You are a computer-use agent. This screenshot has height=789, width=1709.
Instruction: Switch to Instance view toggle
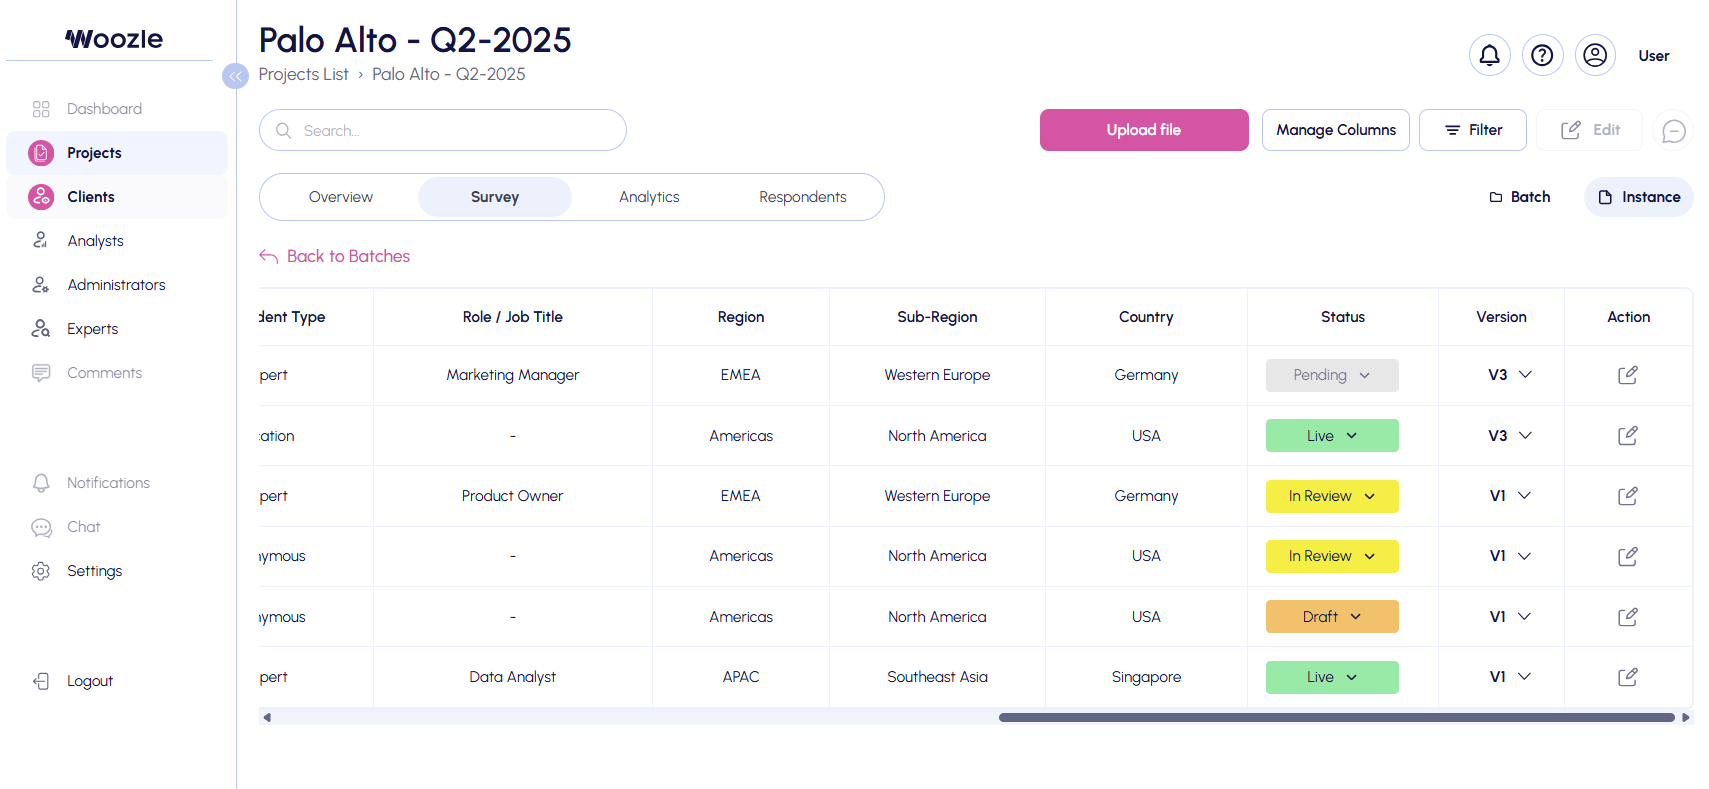1638,197
